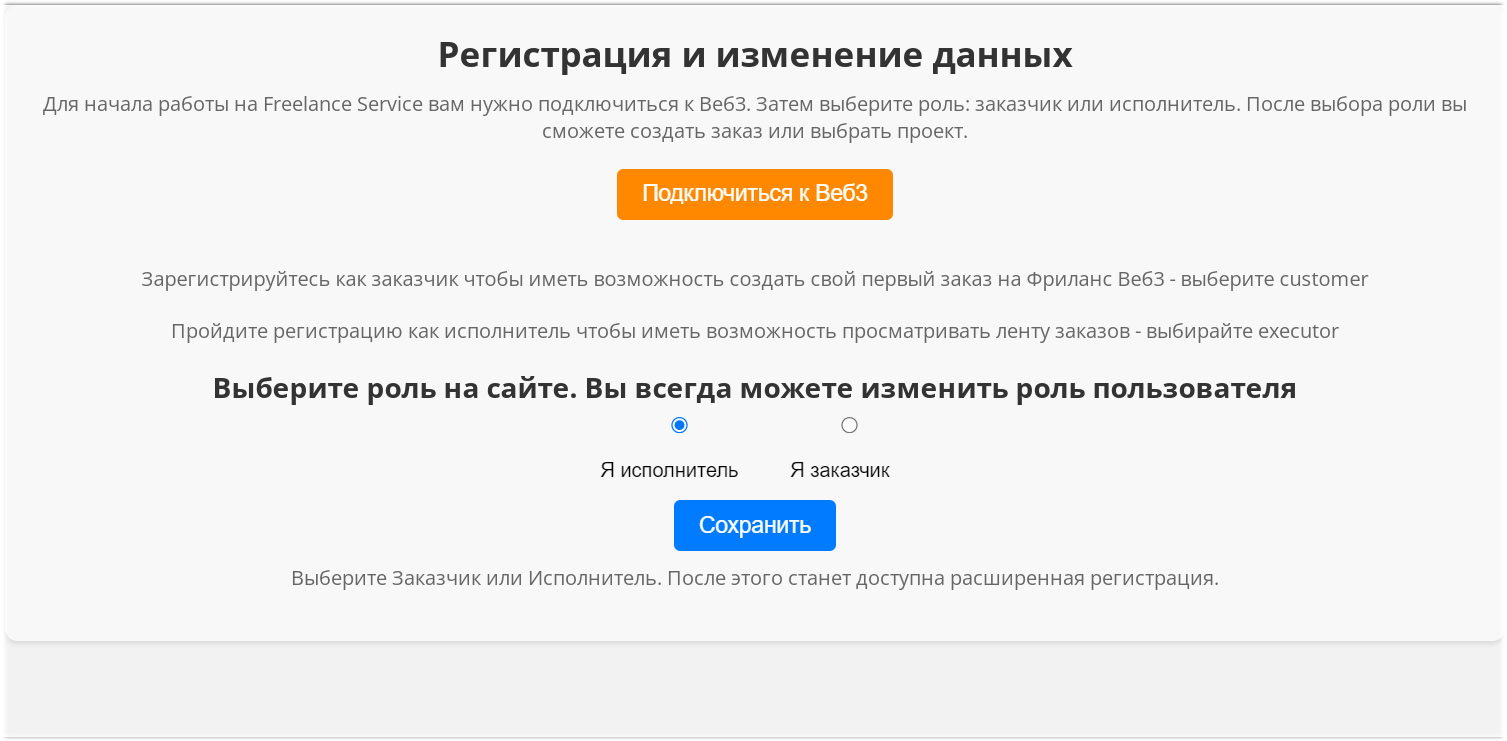This screenshot has height=741, width=1507.
Task: Mark yourself as executor using the left radio
Action: click(680, 425)
